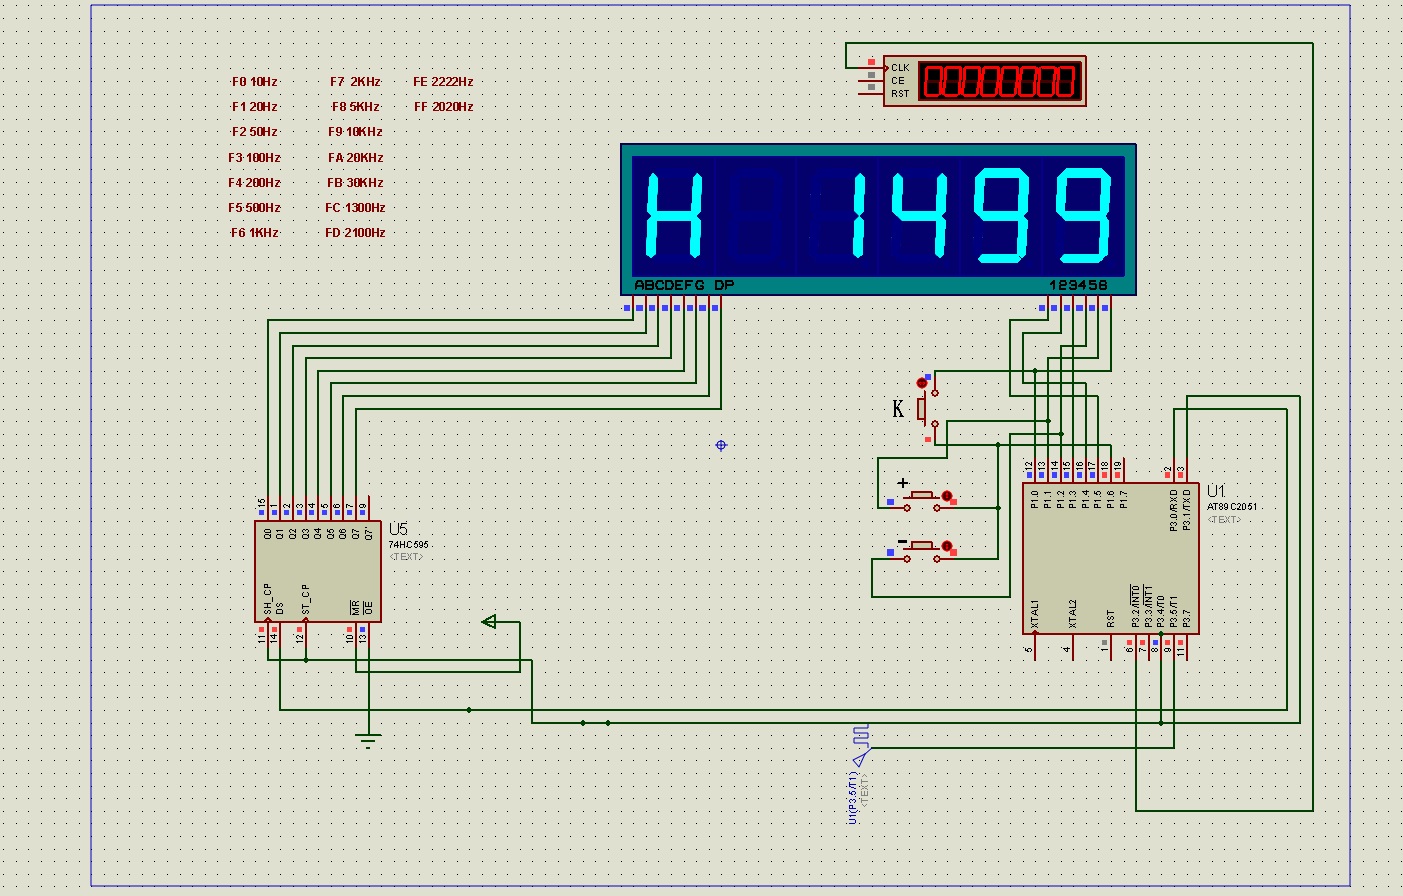Push the '+' button's red actuator

pos(947,496)
